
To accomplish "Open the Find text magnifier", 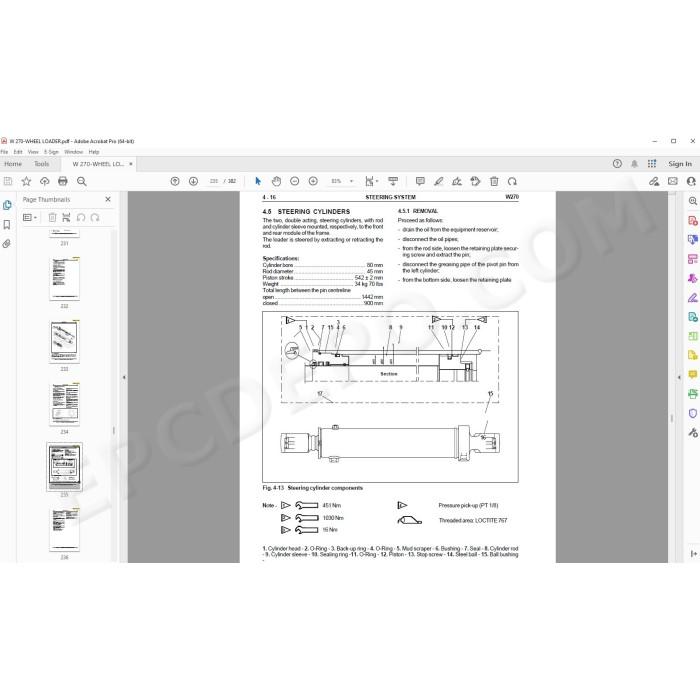I will [x=81, y=181].
